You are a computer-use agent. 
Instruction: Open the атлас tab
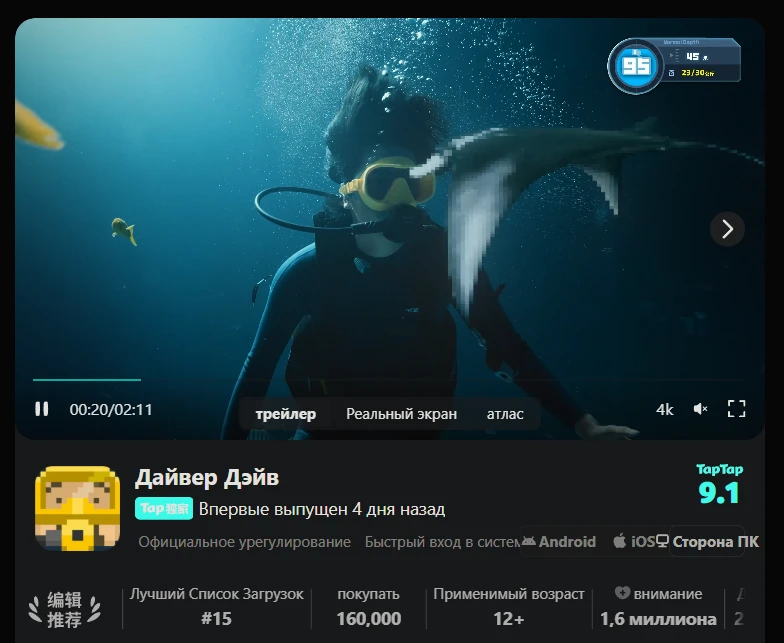pyautogui.click(x=505, y=414)
